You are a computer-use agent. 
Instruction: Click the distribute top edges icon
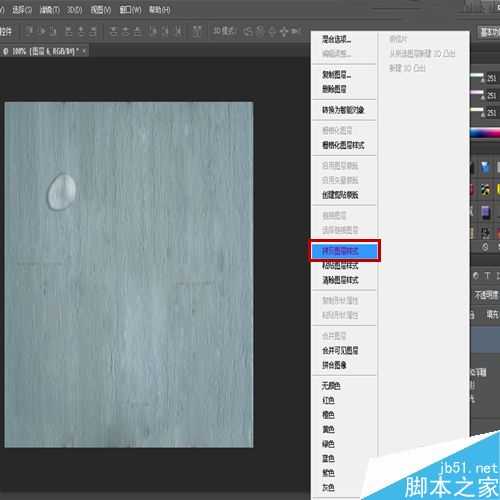[x=114, y=32]
